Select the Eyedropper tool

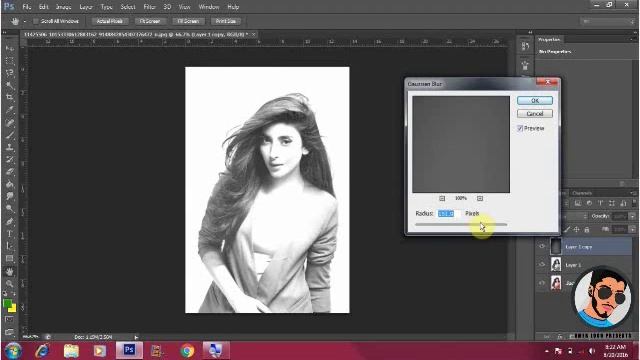pyautogui.click(x=10, y=110)
